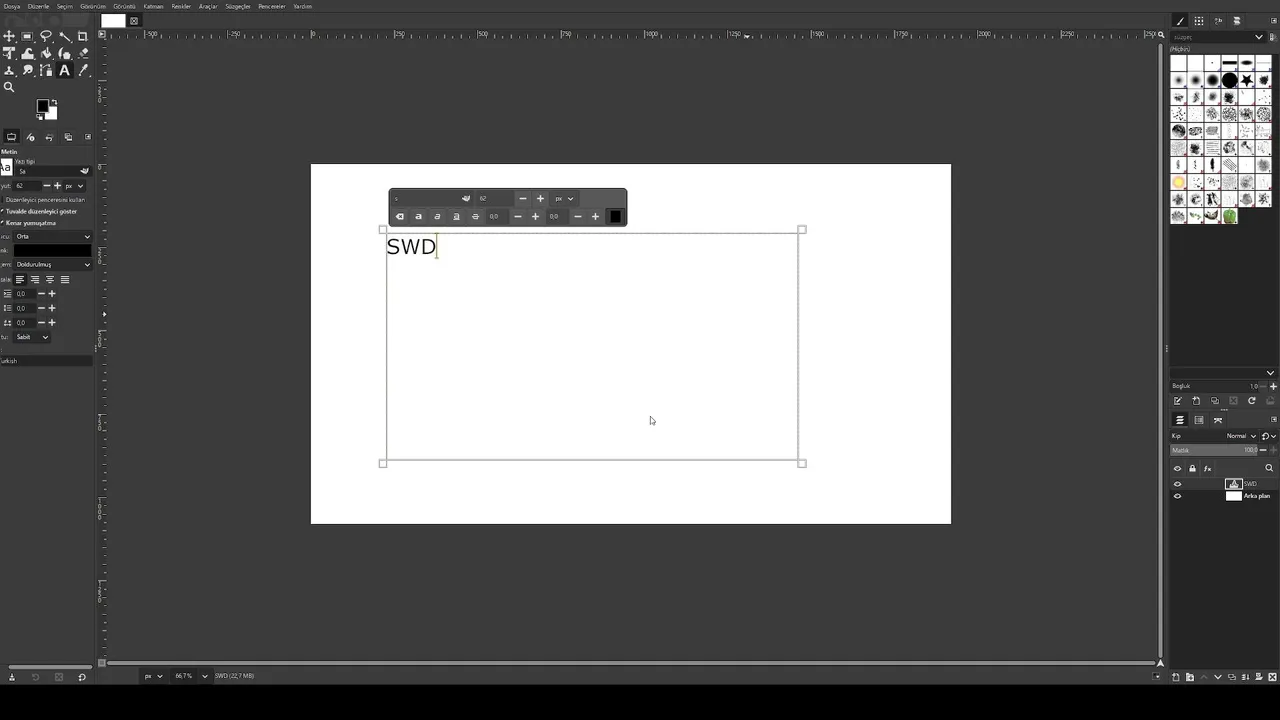The image size is (1280, 720).
Task: Select the Paths tool
Action: click(46, 70)
